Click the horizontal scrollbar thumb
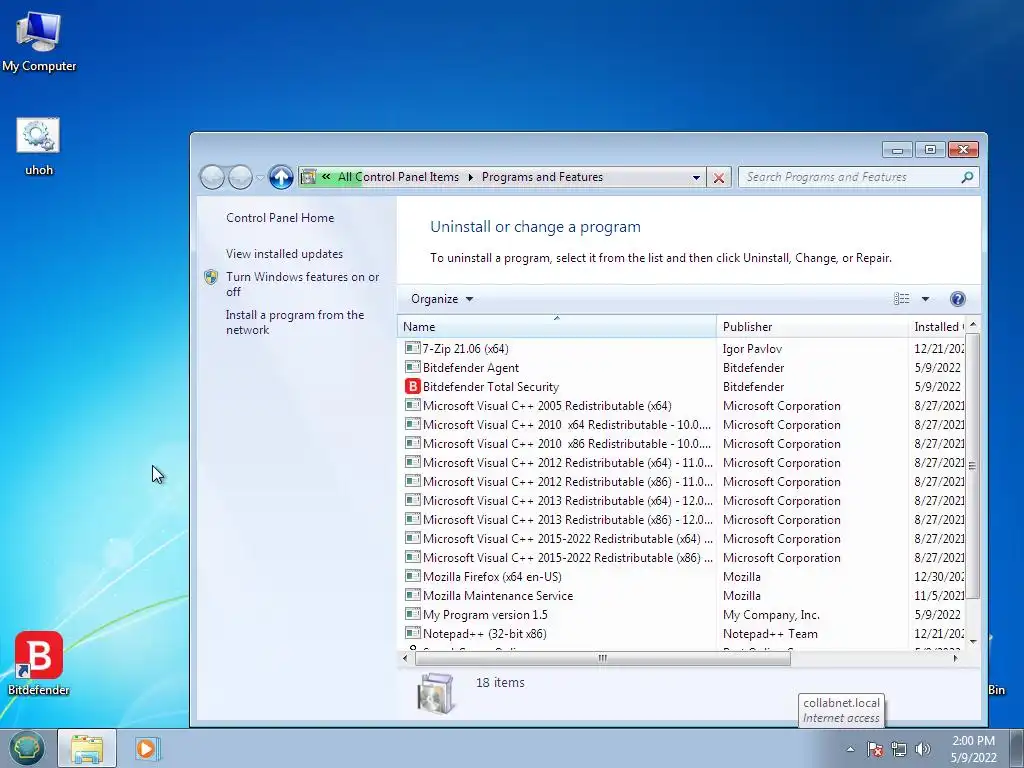The width and height of the screenshot is (1024, 768). click(x=603, y=658)
